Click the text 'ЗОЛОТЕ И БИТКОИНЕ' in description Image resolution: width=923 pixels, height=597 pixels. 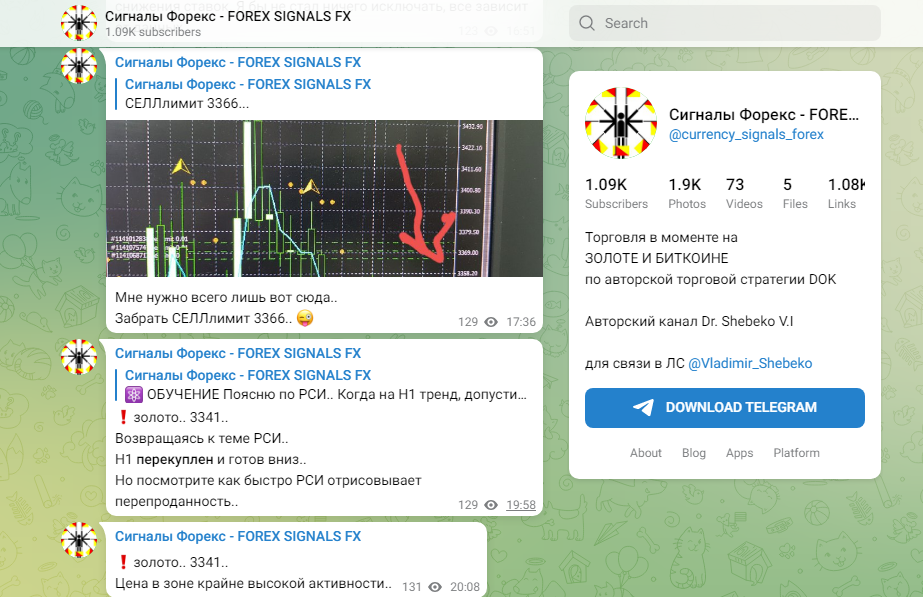(x=656, y=258)
